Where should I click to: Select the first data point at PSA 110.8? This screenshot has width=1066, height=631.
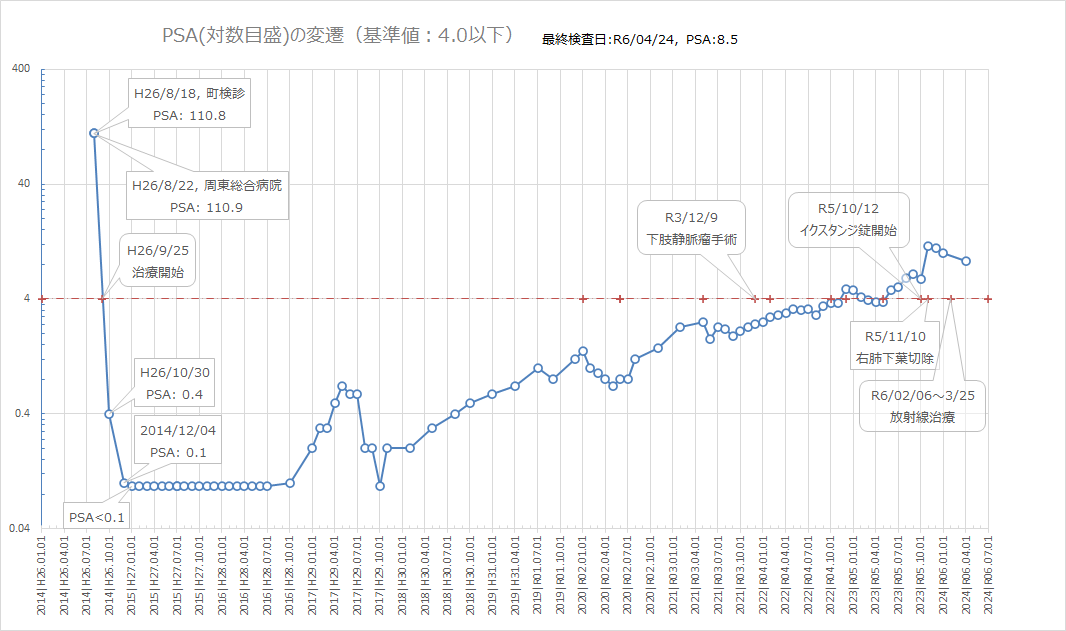94,133
